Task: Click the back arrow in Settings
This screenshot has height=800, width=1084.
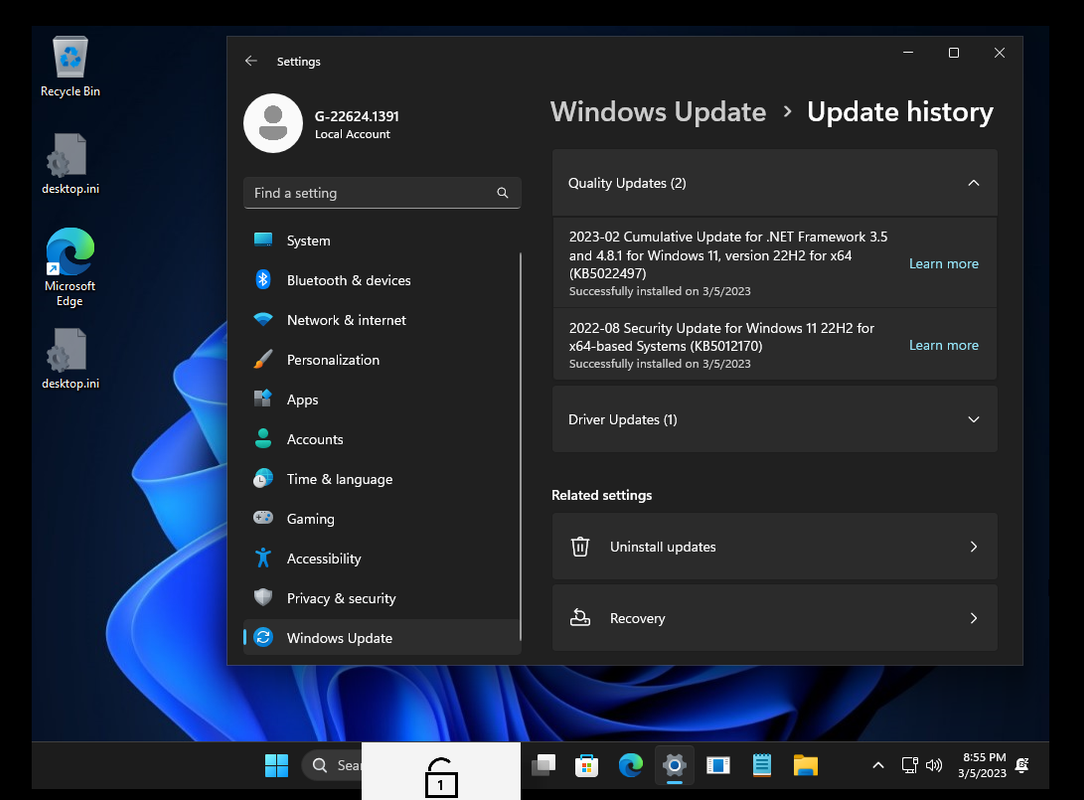Action: (x=251, y=61)
